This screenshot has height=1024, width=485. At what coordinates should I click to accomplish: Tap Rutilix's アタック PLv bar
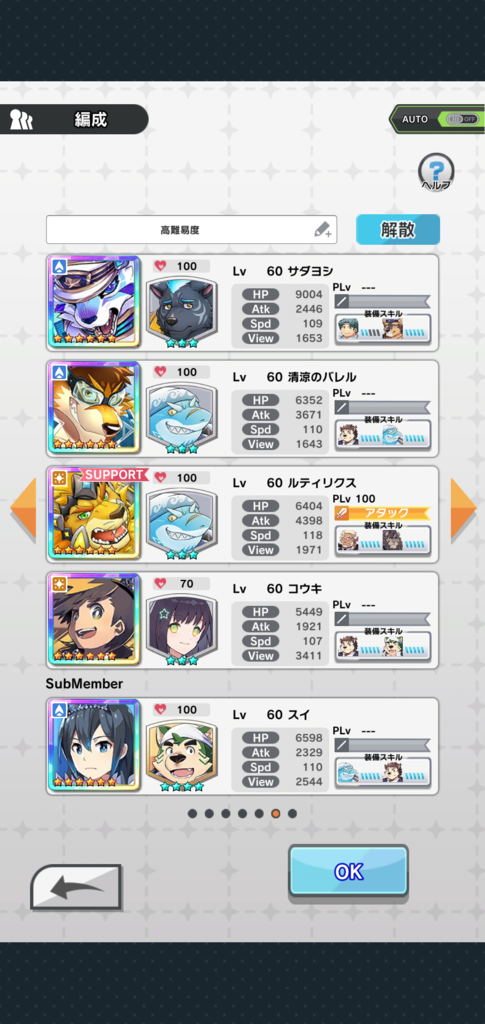pos(382,513)
